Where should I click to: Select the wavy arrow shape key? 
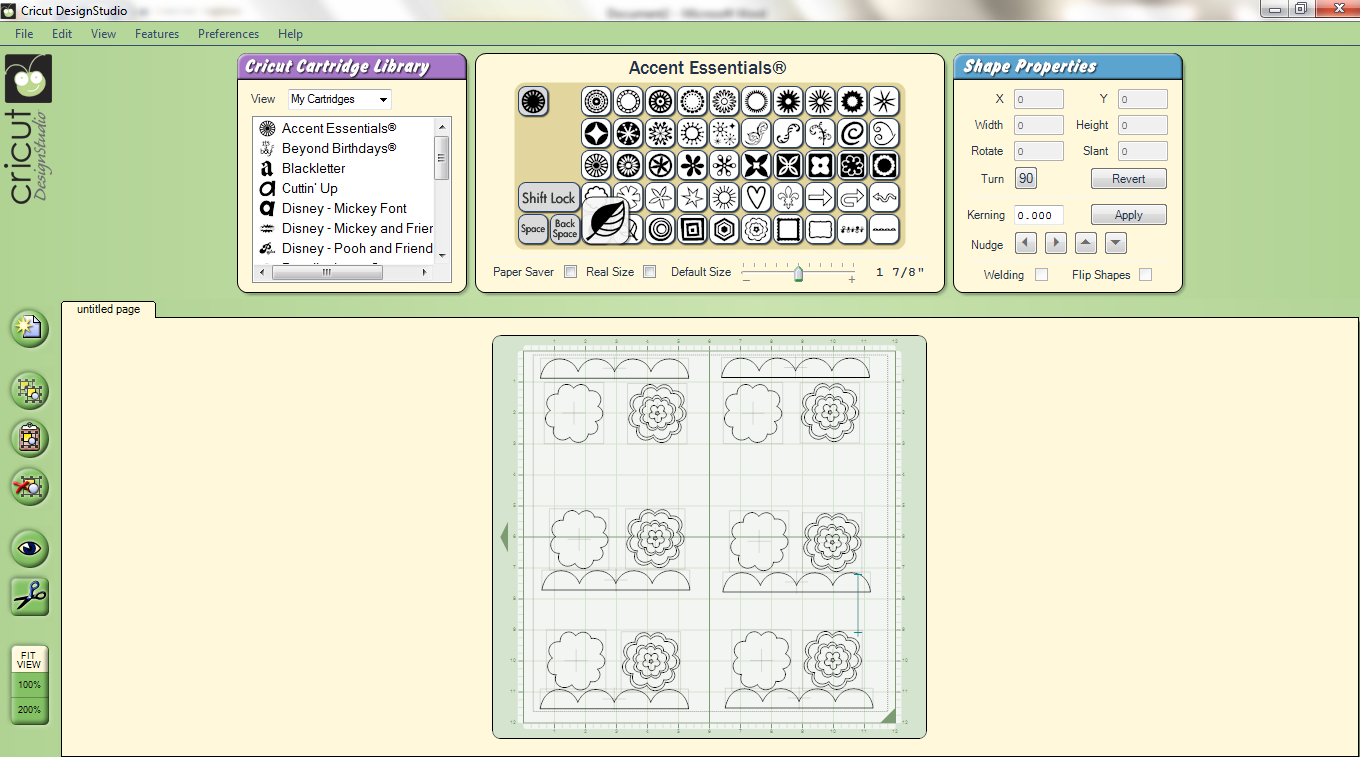884,197
